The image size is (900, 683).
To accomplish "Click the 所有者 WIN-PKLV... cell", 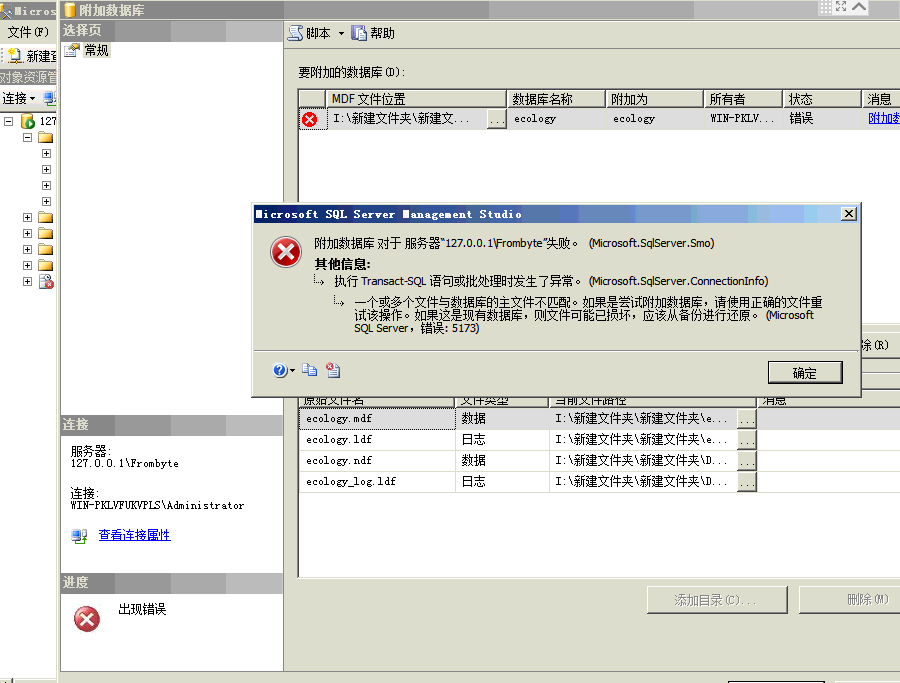I will point(743,119).
